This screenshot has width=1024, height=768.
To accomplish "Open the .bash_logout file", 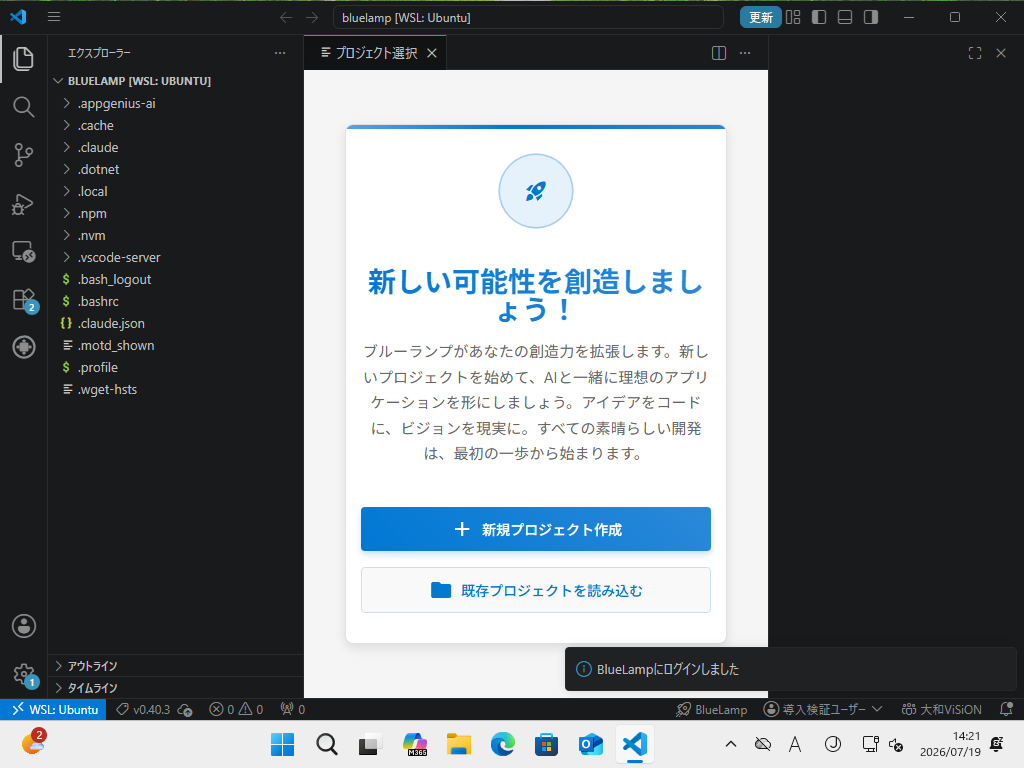I will click(x=176, y=280).
